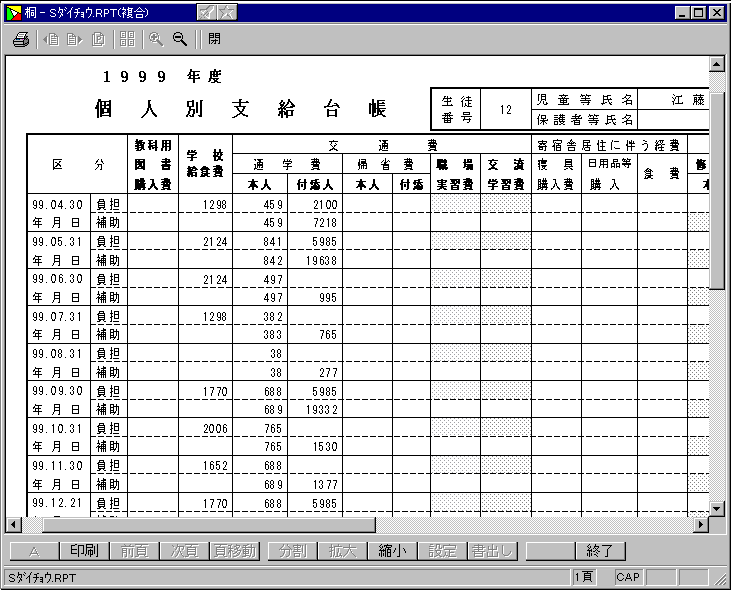731x590 pixels.
Task: Click the zoom out magnifier icon
Action: (x=180, y=39)
